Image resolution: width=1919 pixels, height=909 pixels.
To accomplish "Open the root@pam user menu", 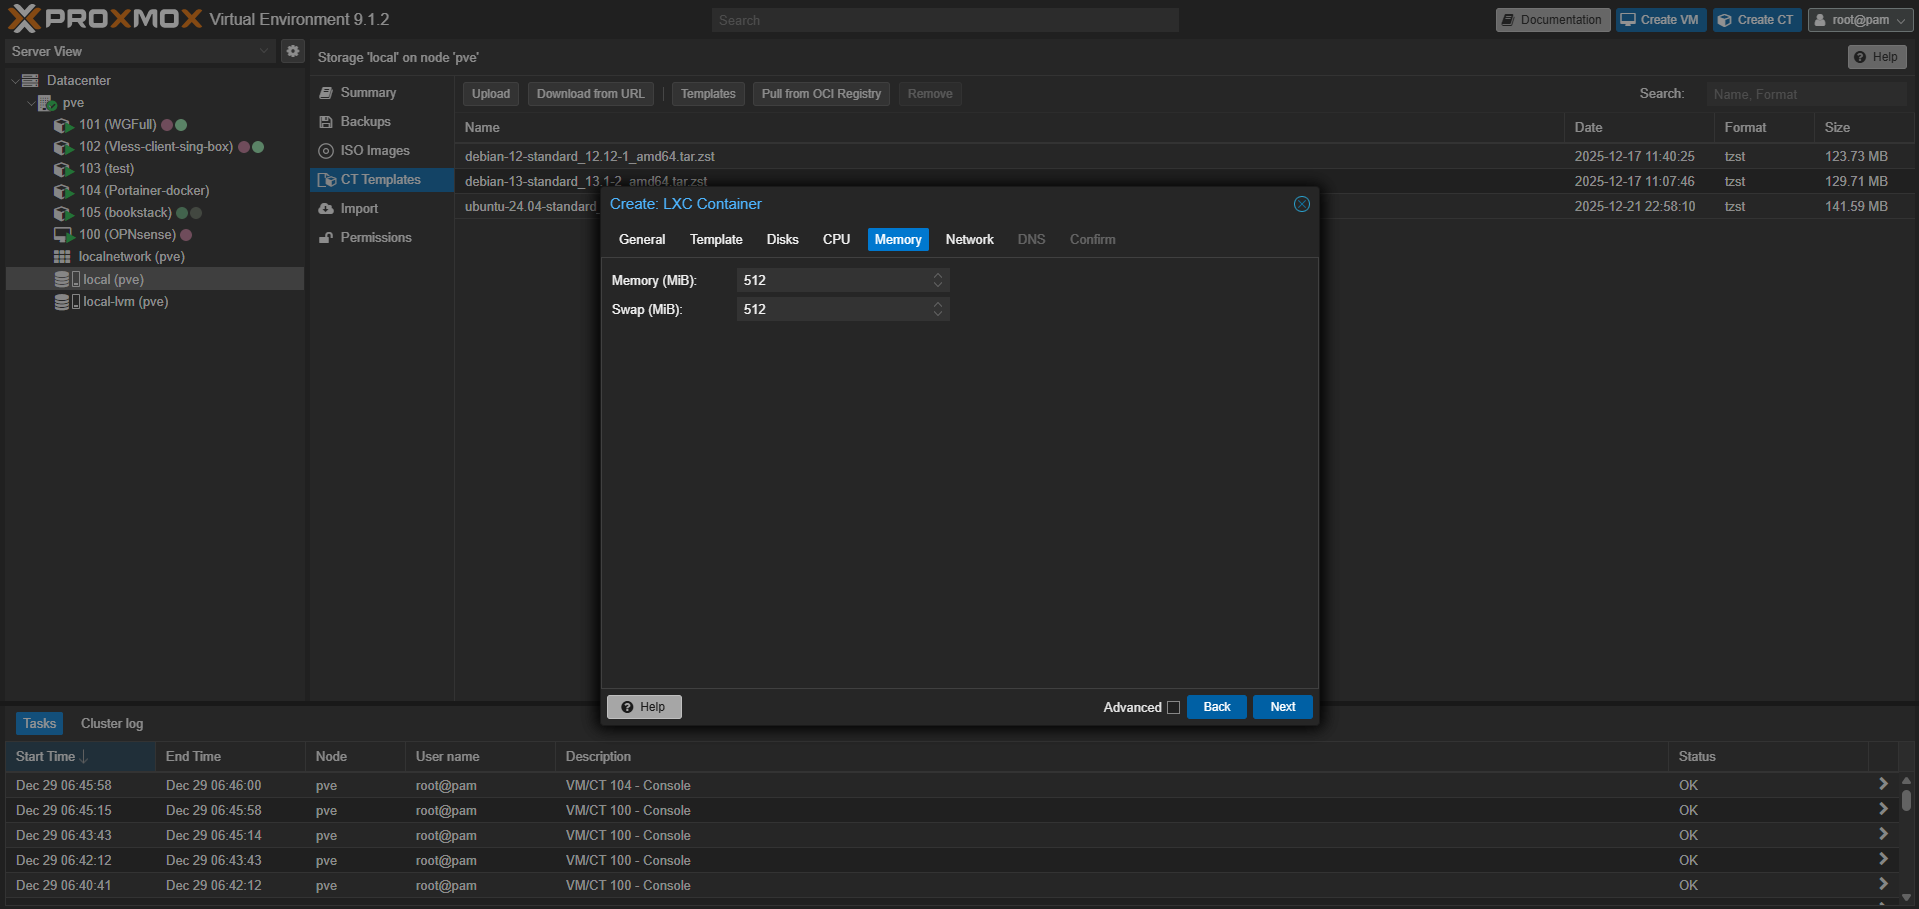I will [1860, 20].
